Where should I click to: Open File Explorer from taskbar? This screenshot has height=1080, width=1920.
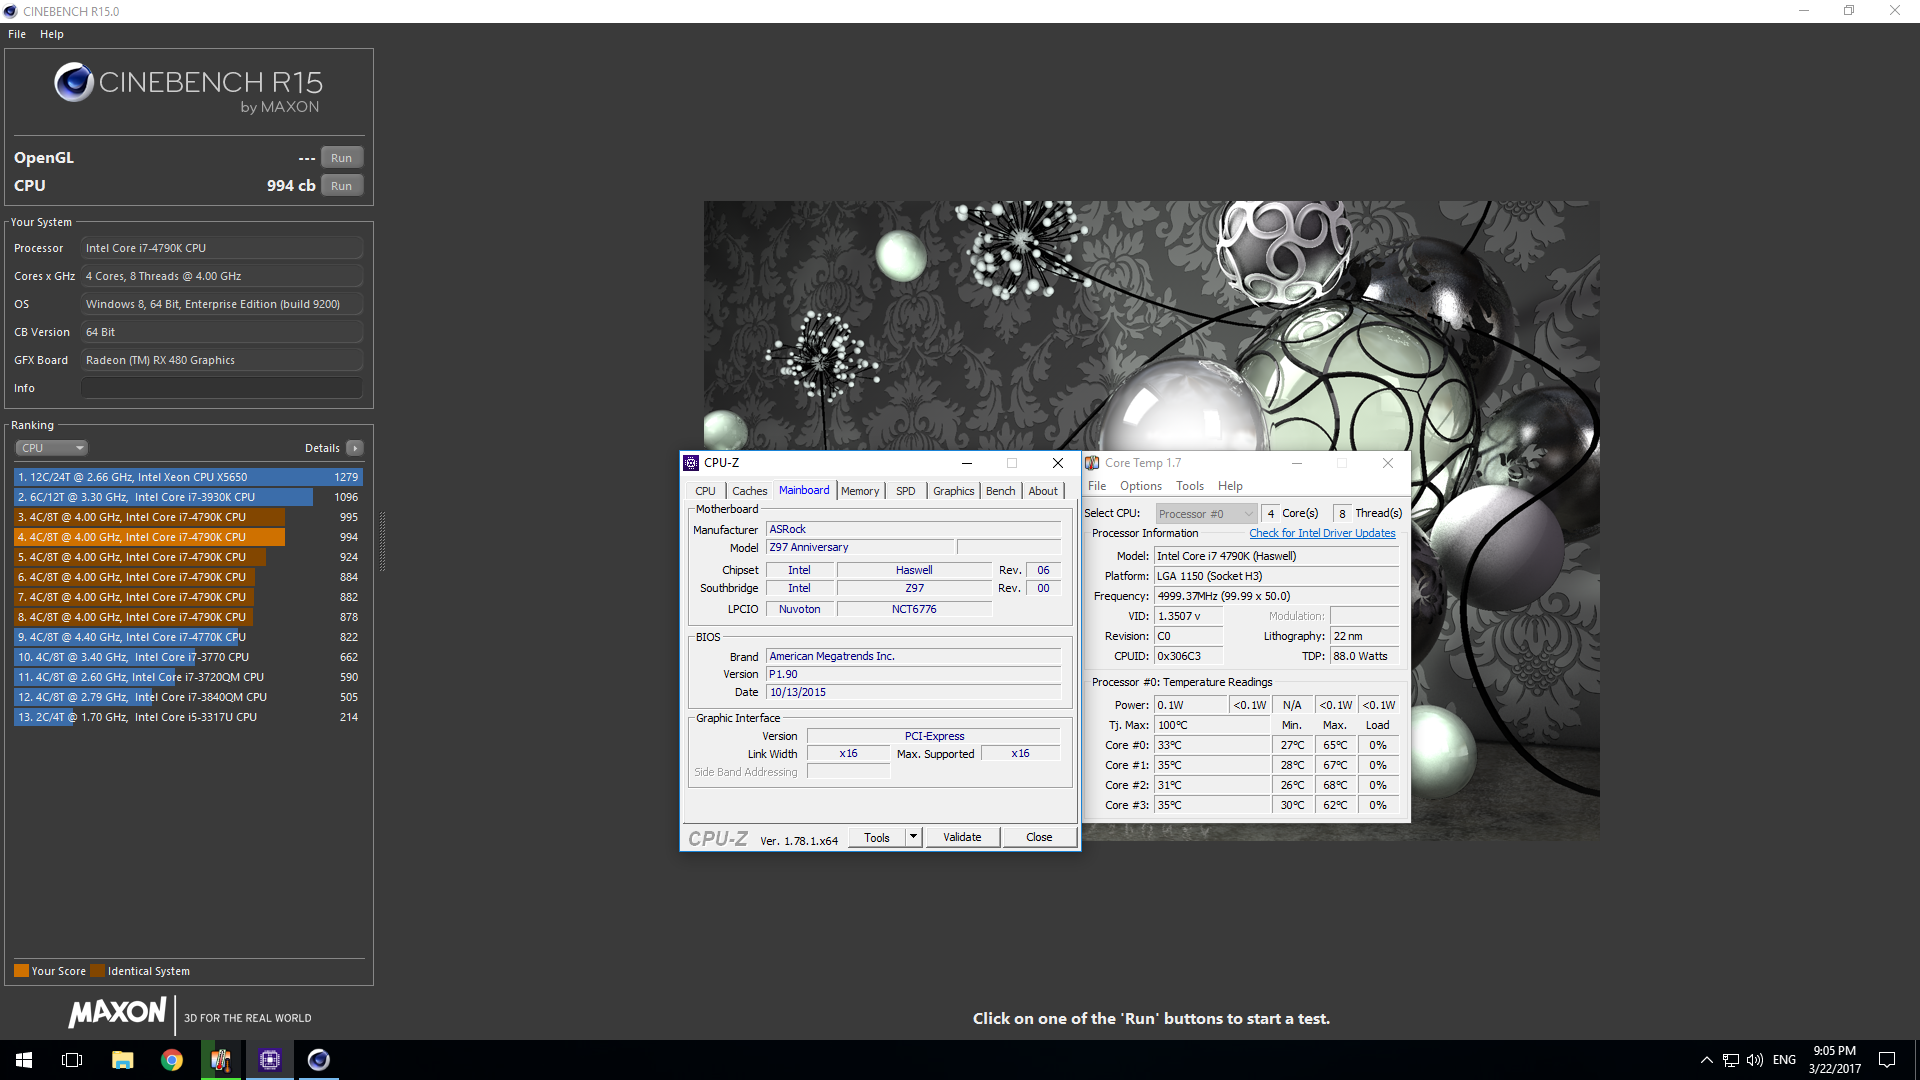pos(122,1060)
